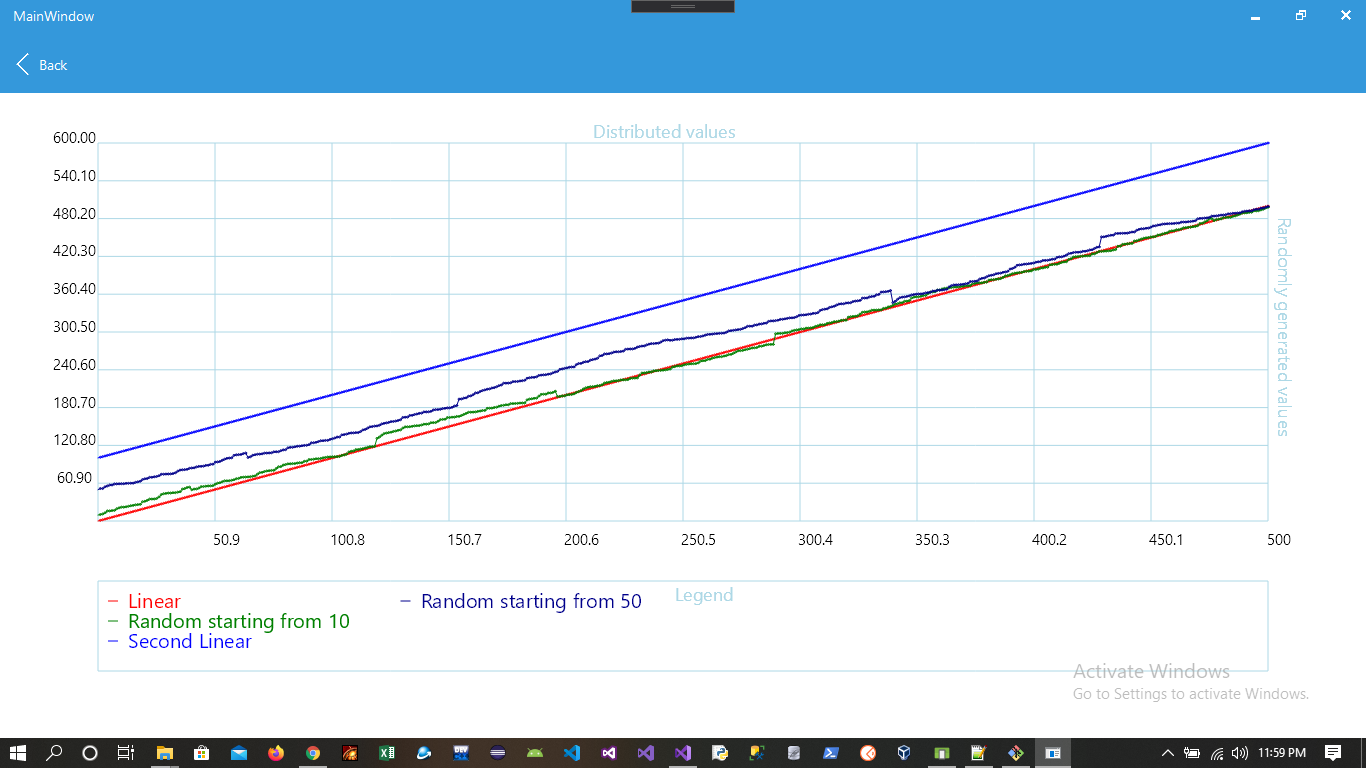Select the 'Linear' legend entry
The height and width of the screenshot is (768, 1366).
point(154,601)
